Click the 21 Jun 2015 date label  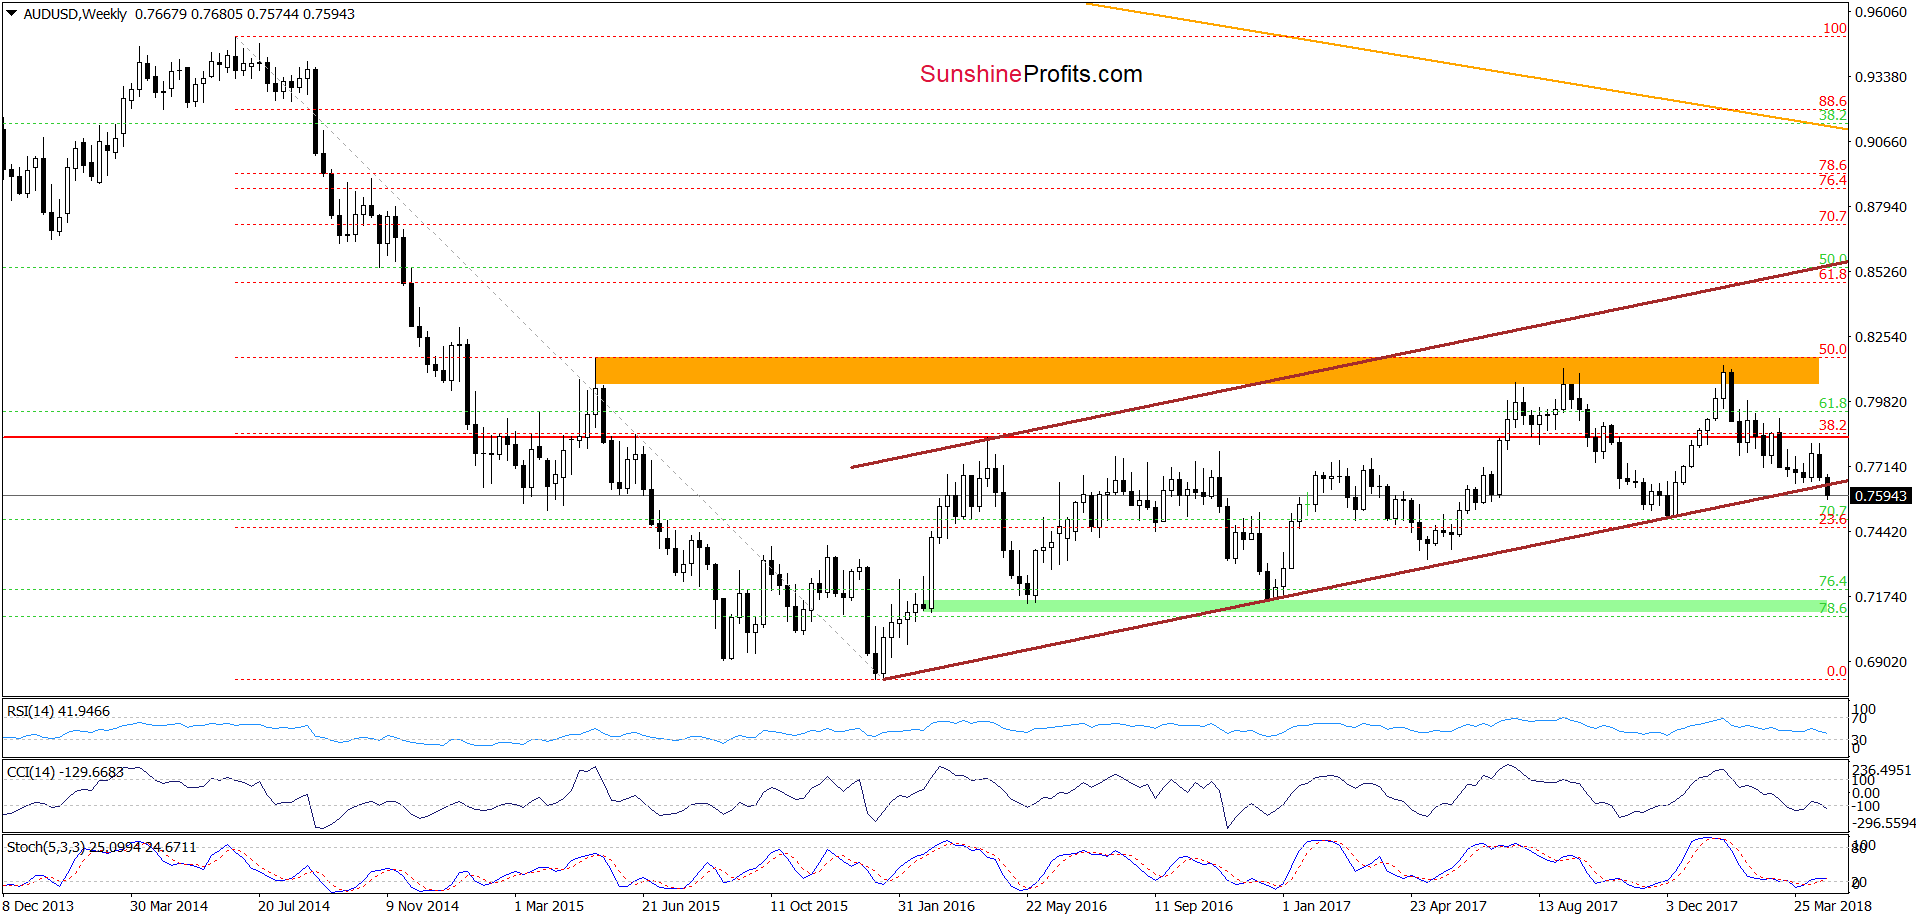pyautogui.click(x=681, y=906)
